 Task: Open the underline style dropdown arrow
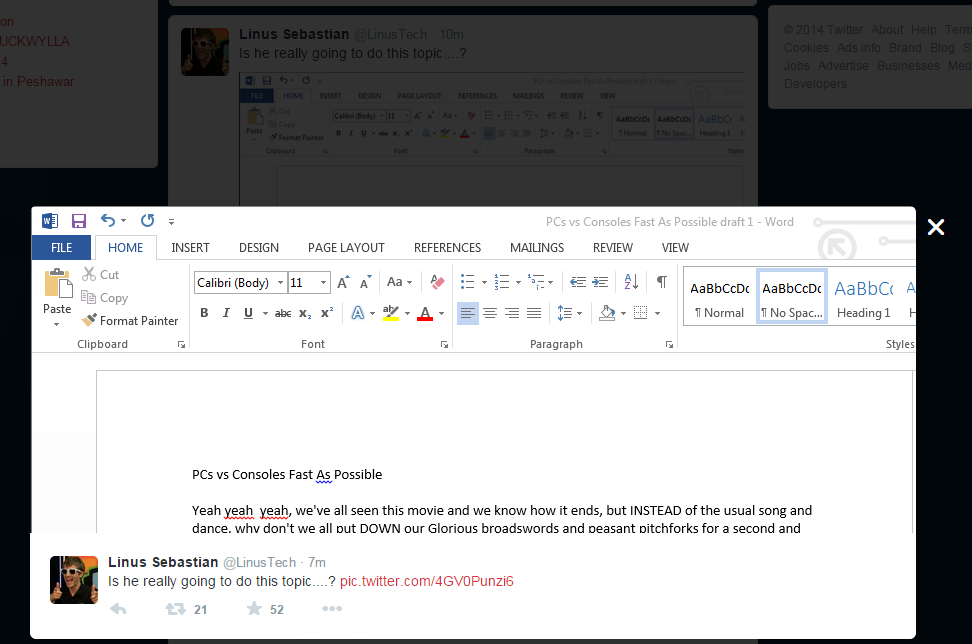click(x=265, y=314)
